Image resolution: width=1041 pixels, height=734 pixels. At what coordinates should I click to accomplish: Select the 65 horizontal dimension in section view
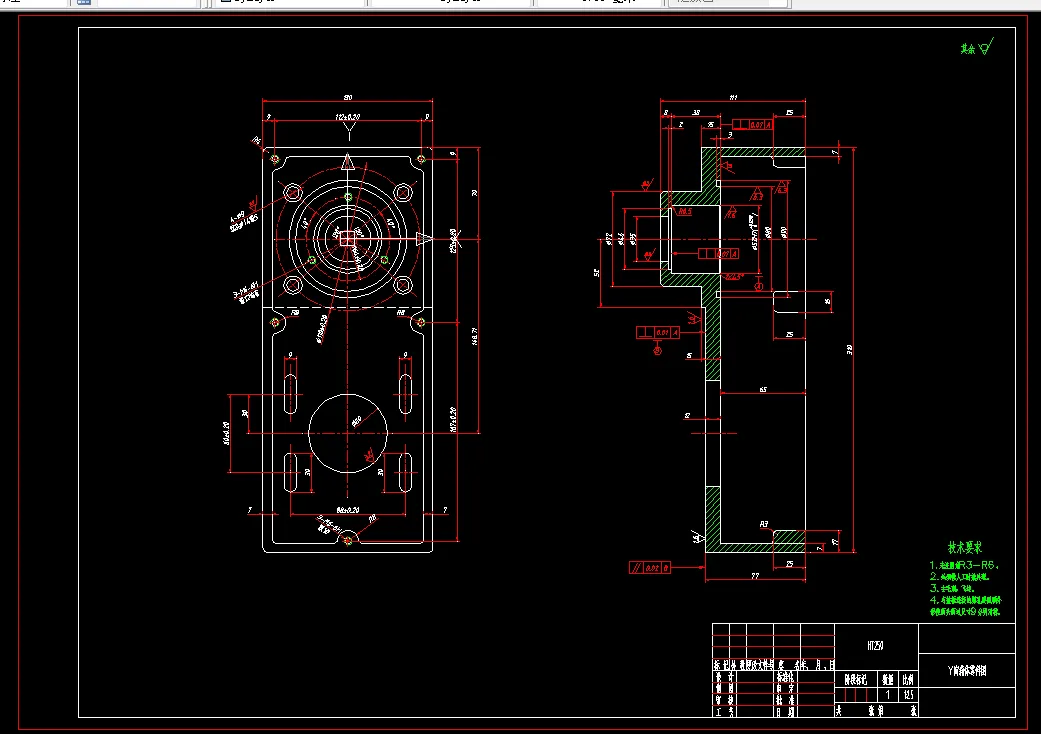point(763,390)
